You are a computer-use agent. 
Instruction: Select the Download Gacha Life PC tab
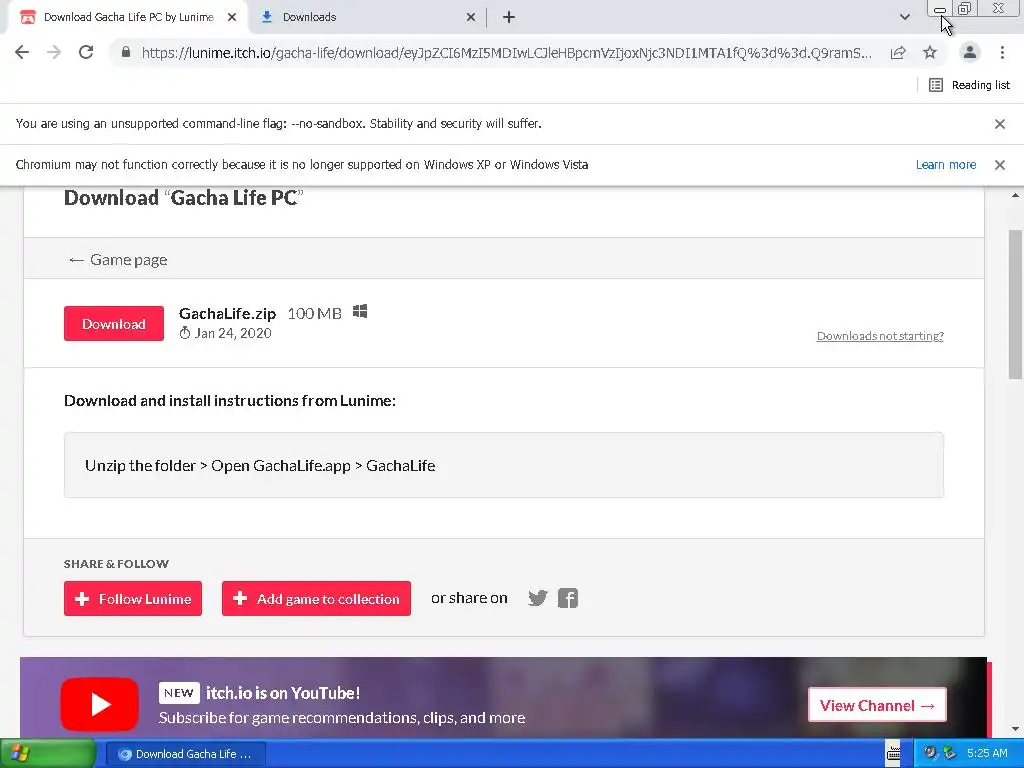[x=127, y=17]
